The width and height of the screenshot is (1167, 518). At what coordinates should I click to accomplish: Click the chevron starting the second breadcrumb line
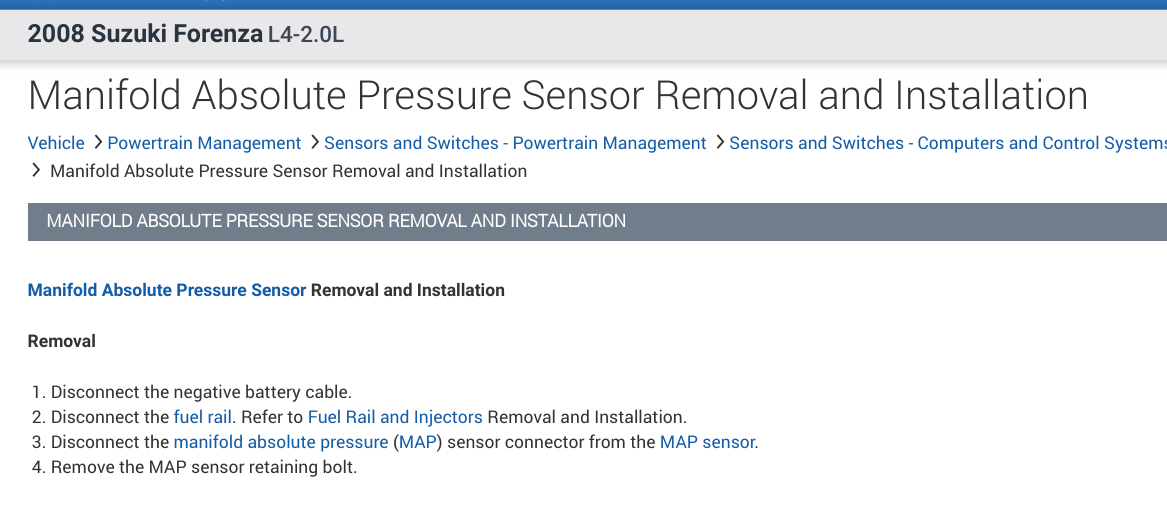[x=37, y=171]
